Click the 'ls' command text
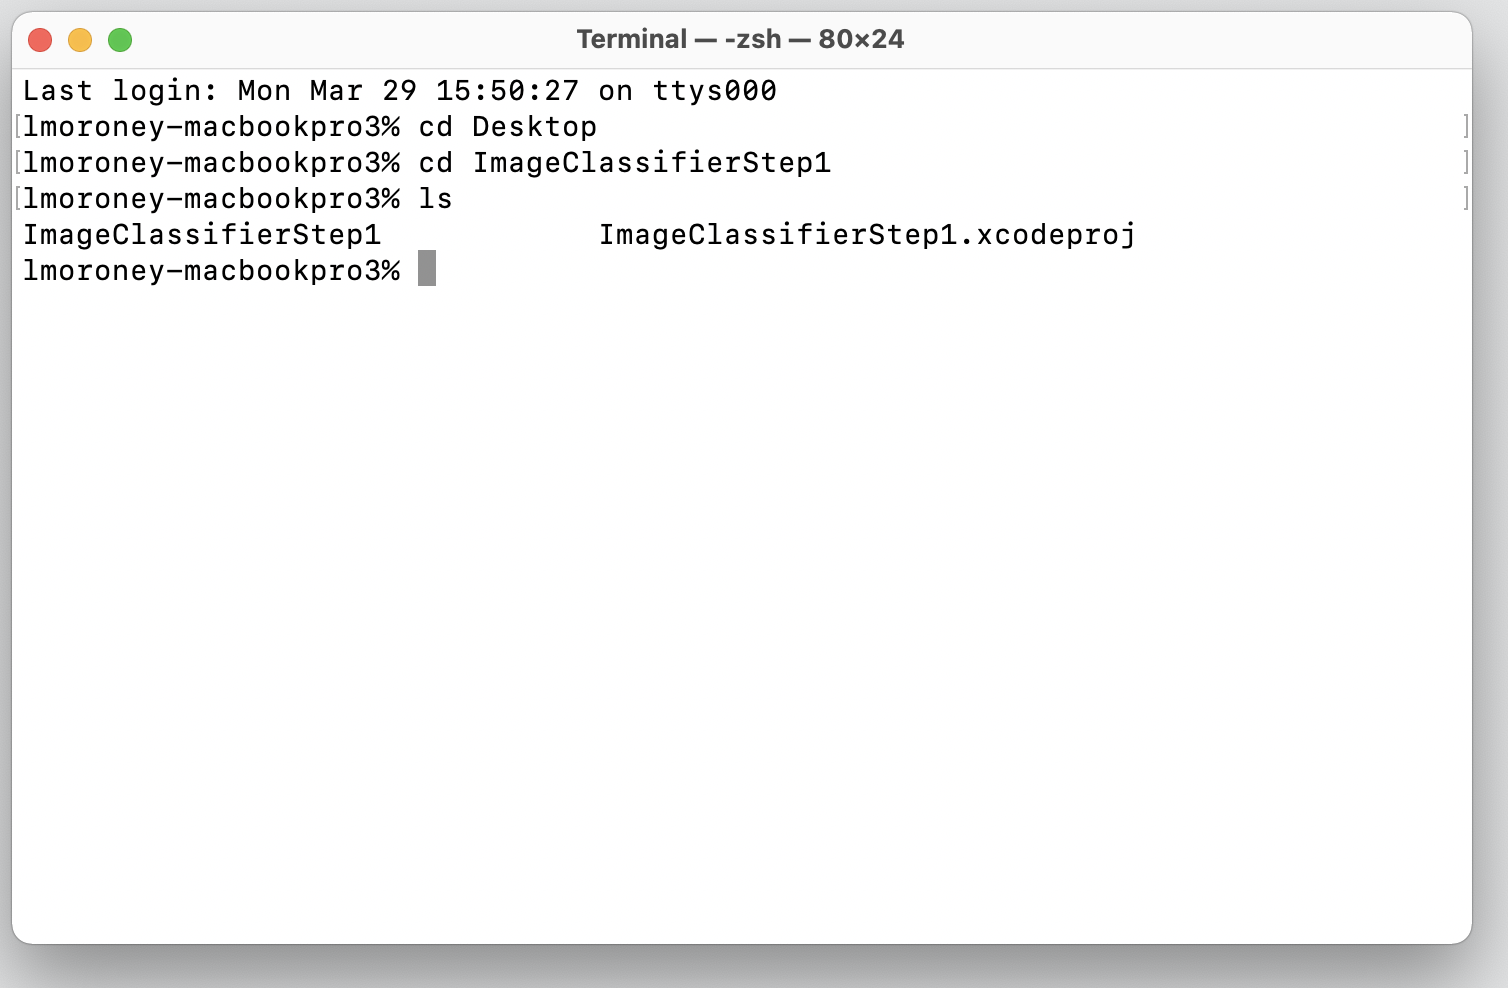 (435, 199)
